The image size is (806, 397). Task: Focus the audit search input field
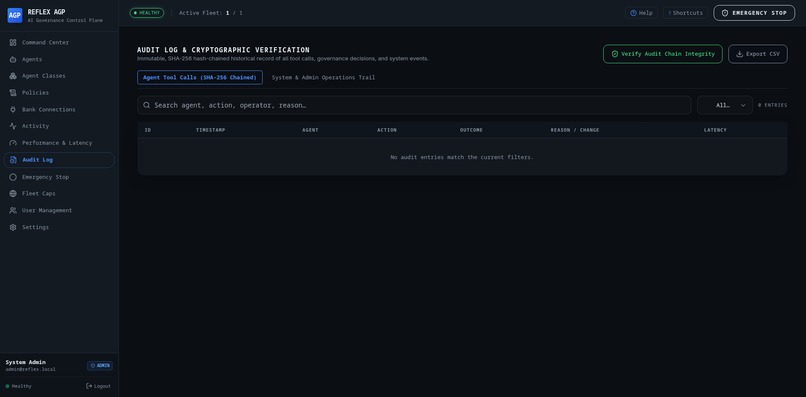coord(414,105)
